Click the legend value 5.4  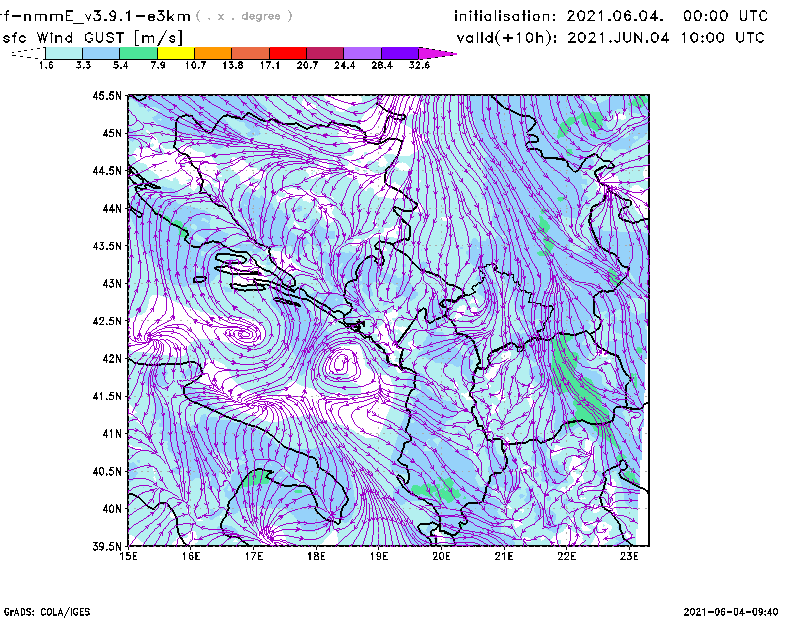120,65
